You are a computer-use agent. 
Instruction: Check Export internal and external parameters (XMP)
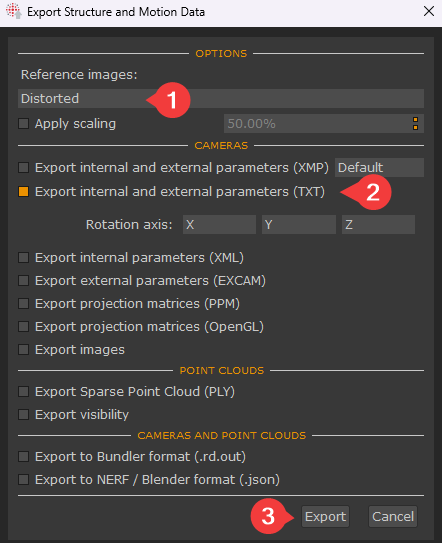click(x=24, y=168)
